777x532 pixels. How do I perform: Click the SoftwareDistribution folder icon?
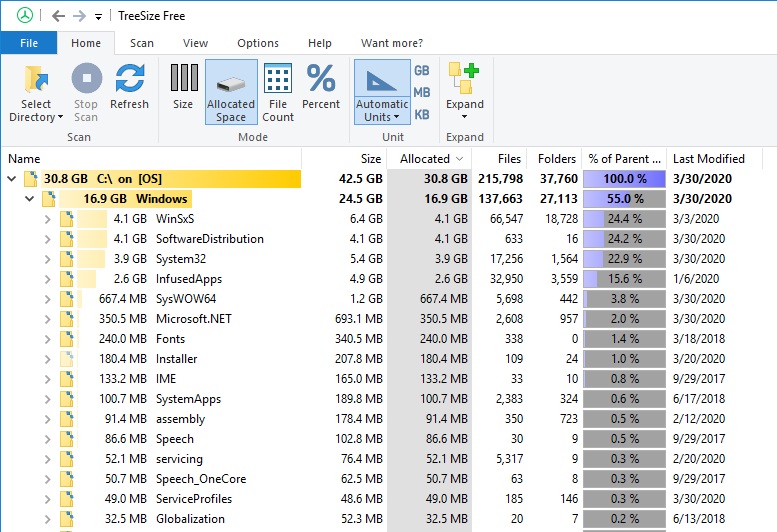coord(67,239)
